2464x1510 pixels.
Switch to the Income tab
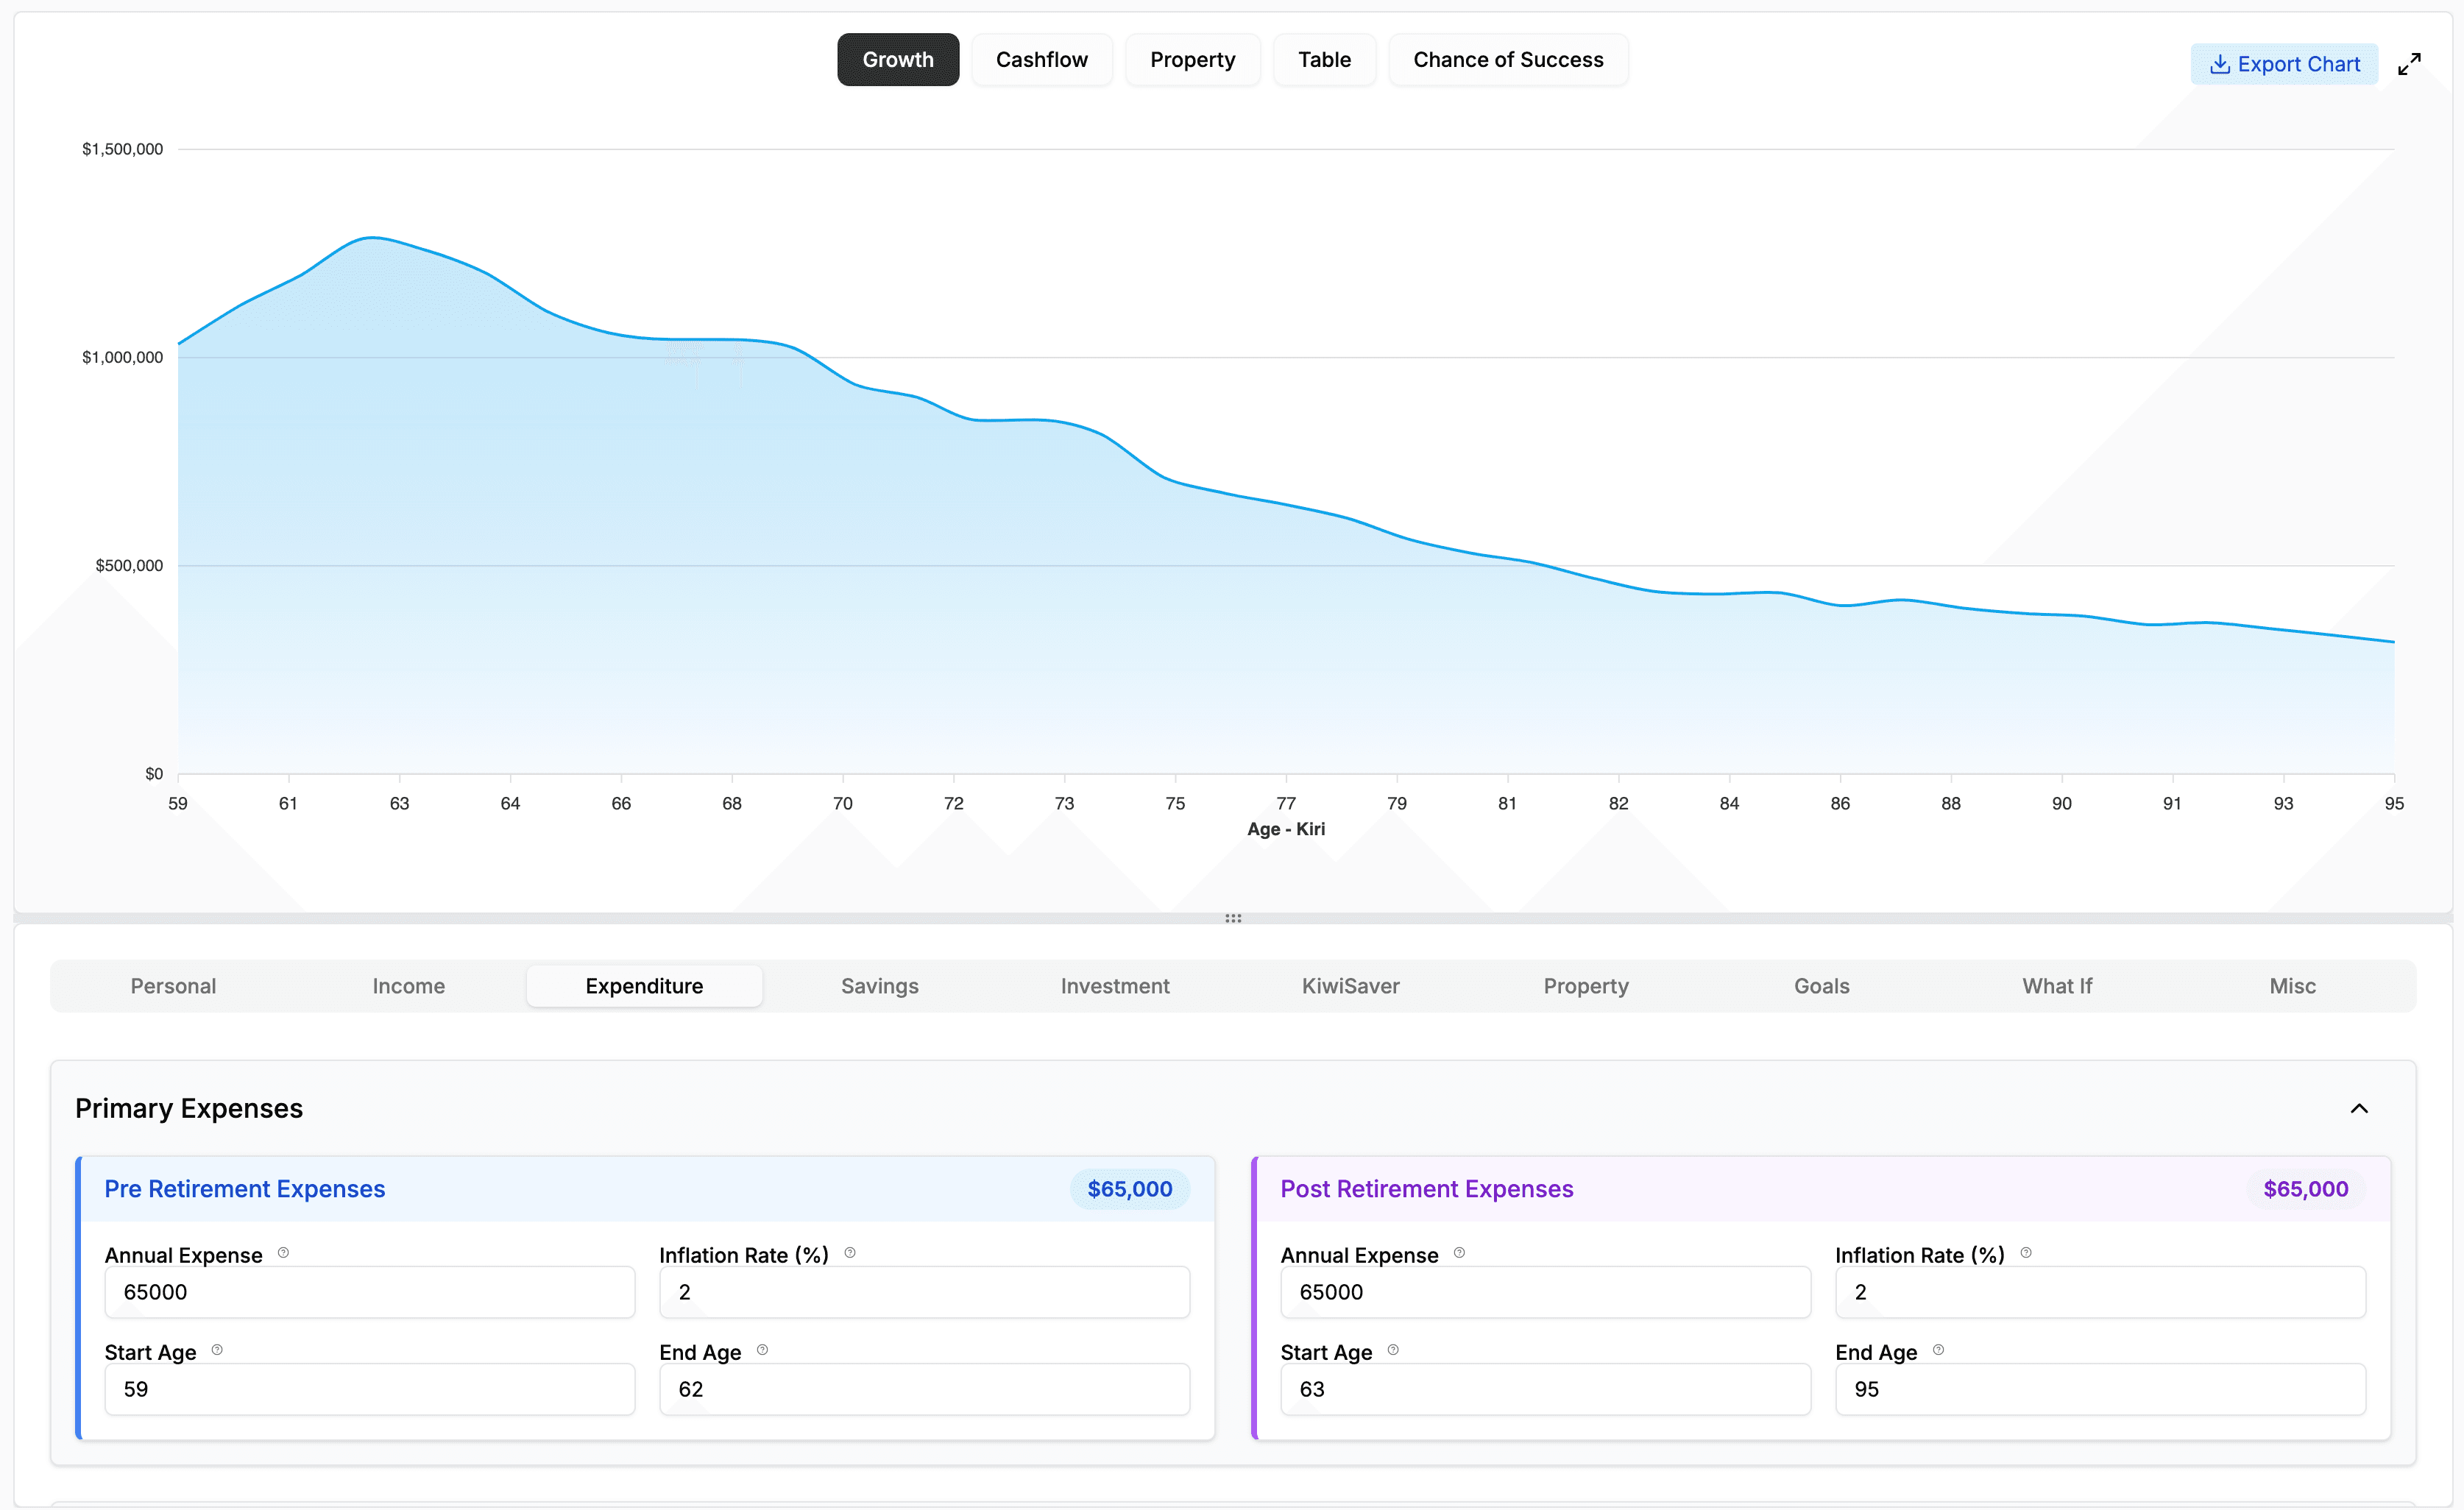[408, 986]
